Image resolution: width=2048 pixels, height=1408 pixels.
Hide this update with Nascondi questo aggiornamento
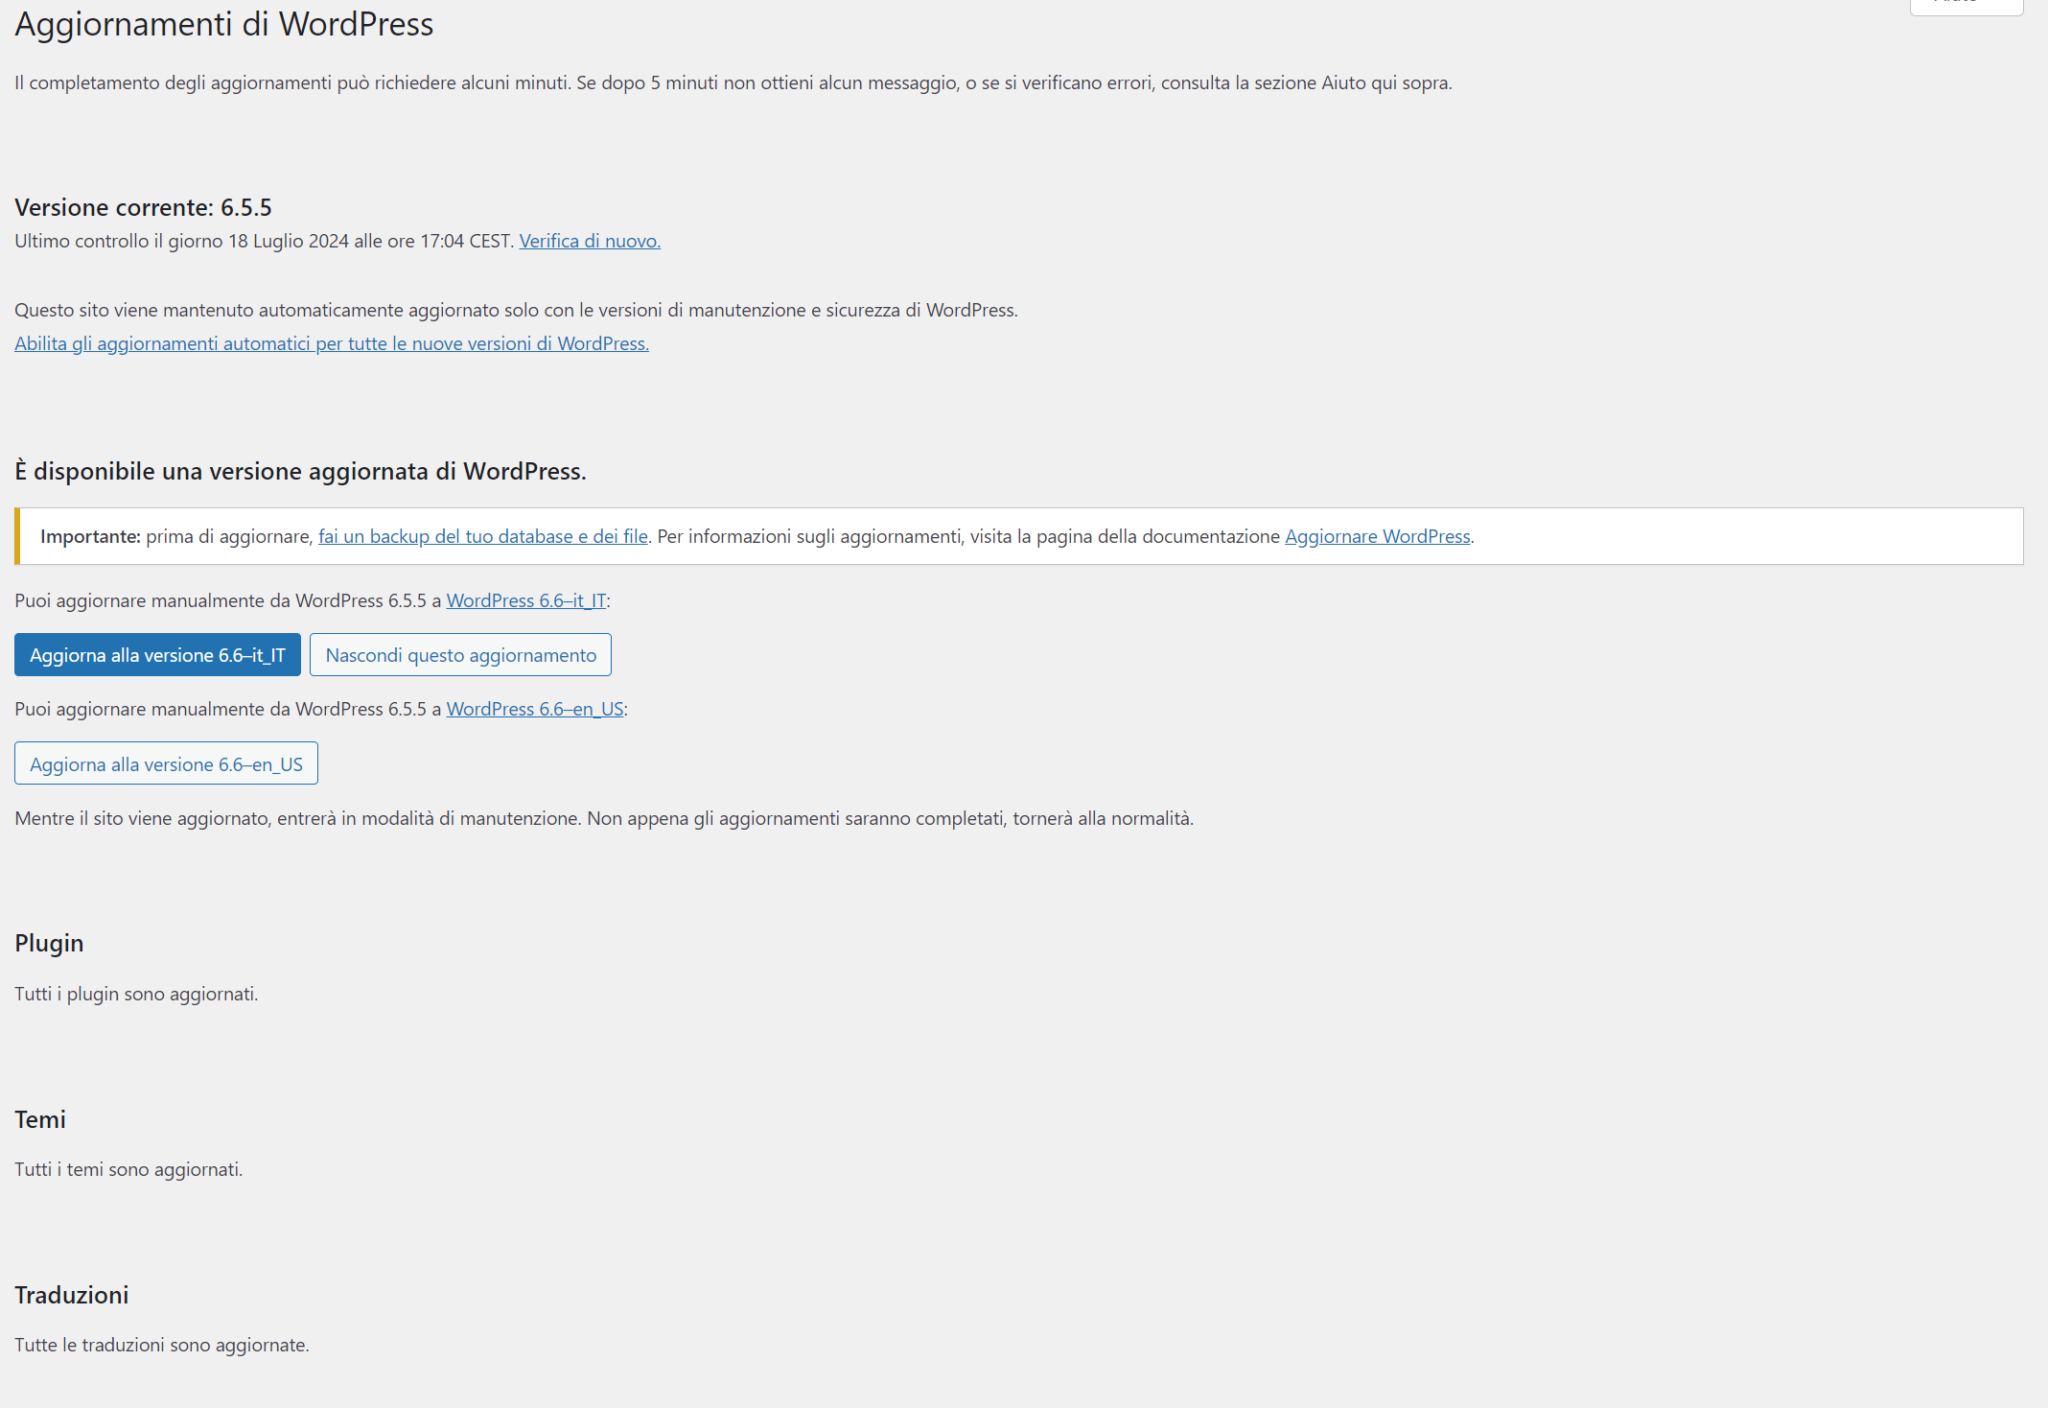tap(461, 655)
